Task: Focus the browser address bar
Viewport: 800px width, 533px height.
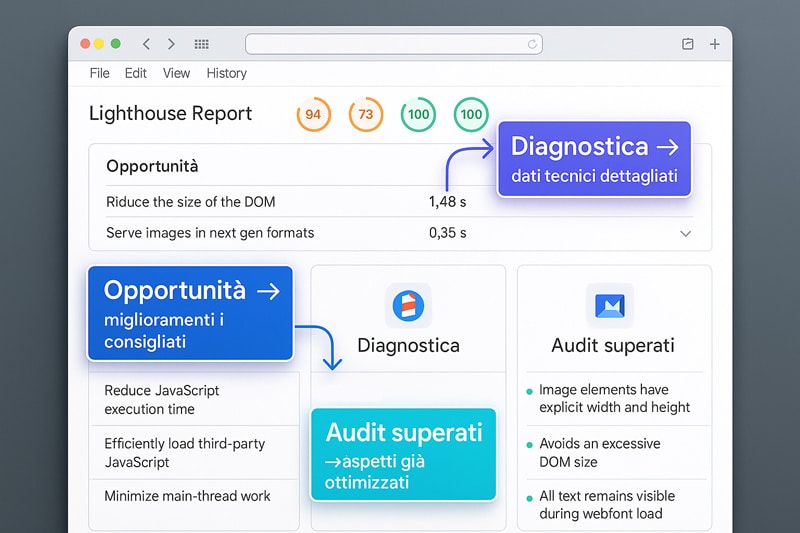Action: 393,44
